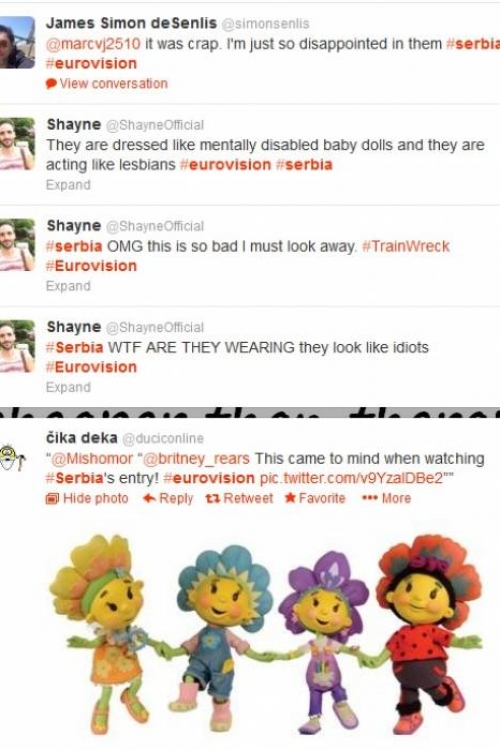Click the Reply arrow icon
The width and height of the screenshot is (500, 750).
click(x=149, y=498)
